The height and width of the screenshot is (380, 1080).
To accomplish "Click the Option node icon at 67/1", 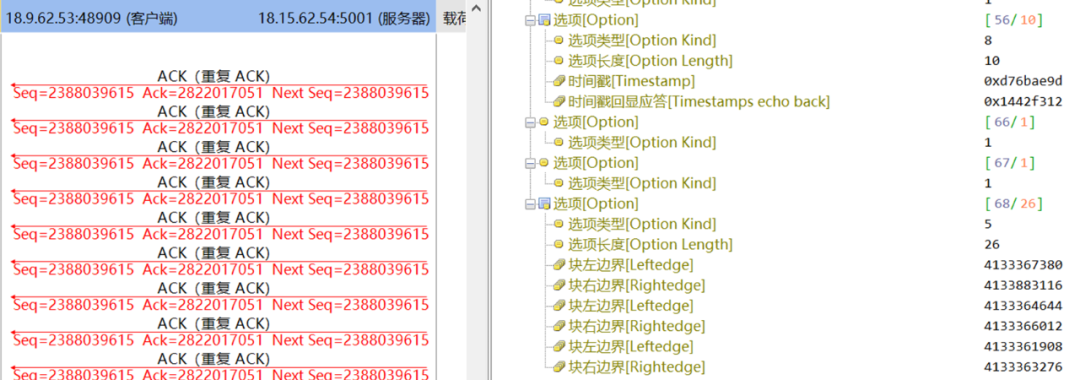I will (544, 163).
